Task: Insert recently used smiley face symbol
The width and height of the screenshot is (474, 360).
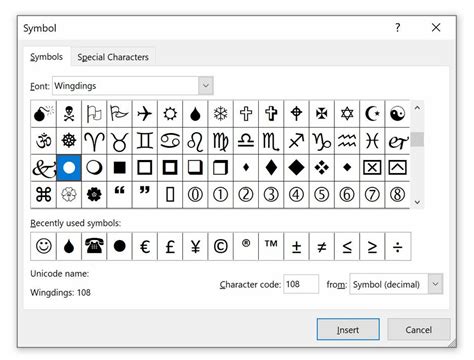Action: tap(44, 247)
